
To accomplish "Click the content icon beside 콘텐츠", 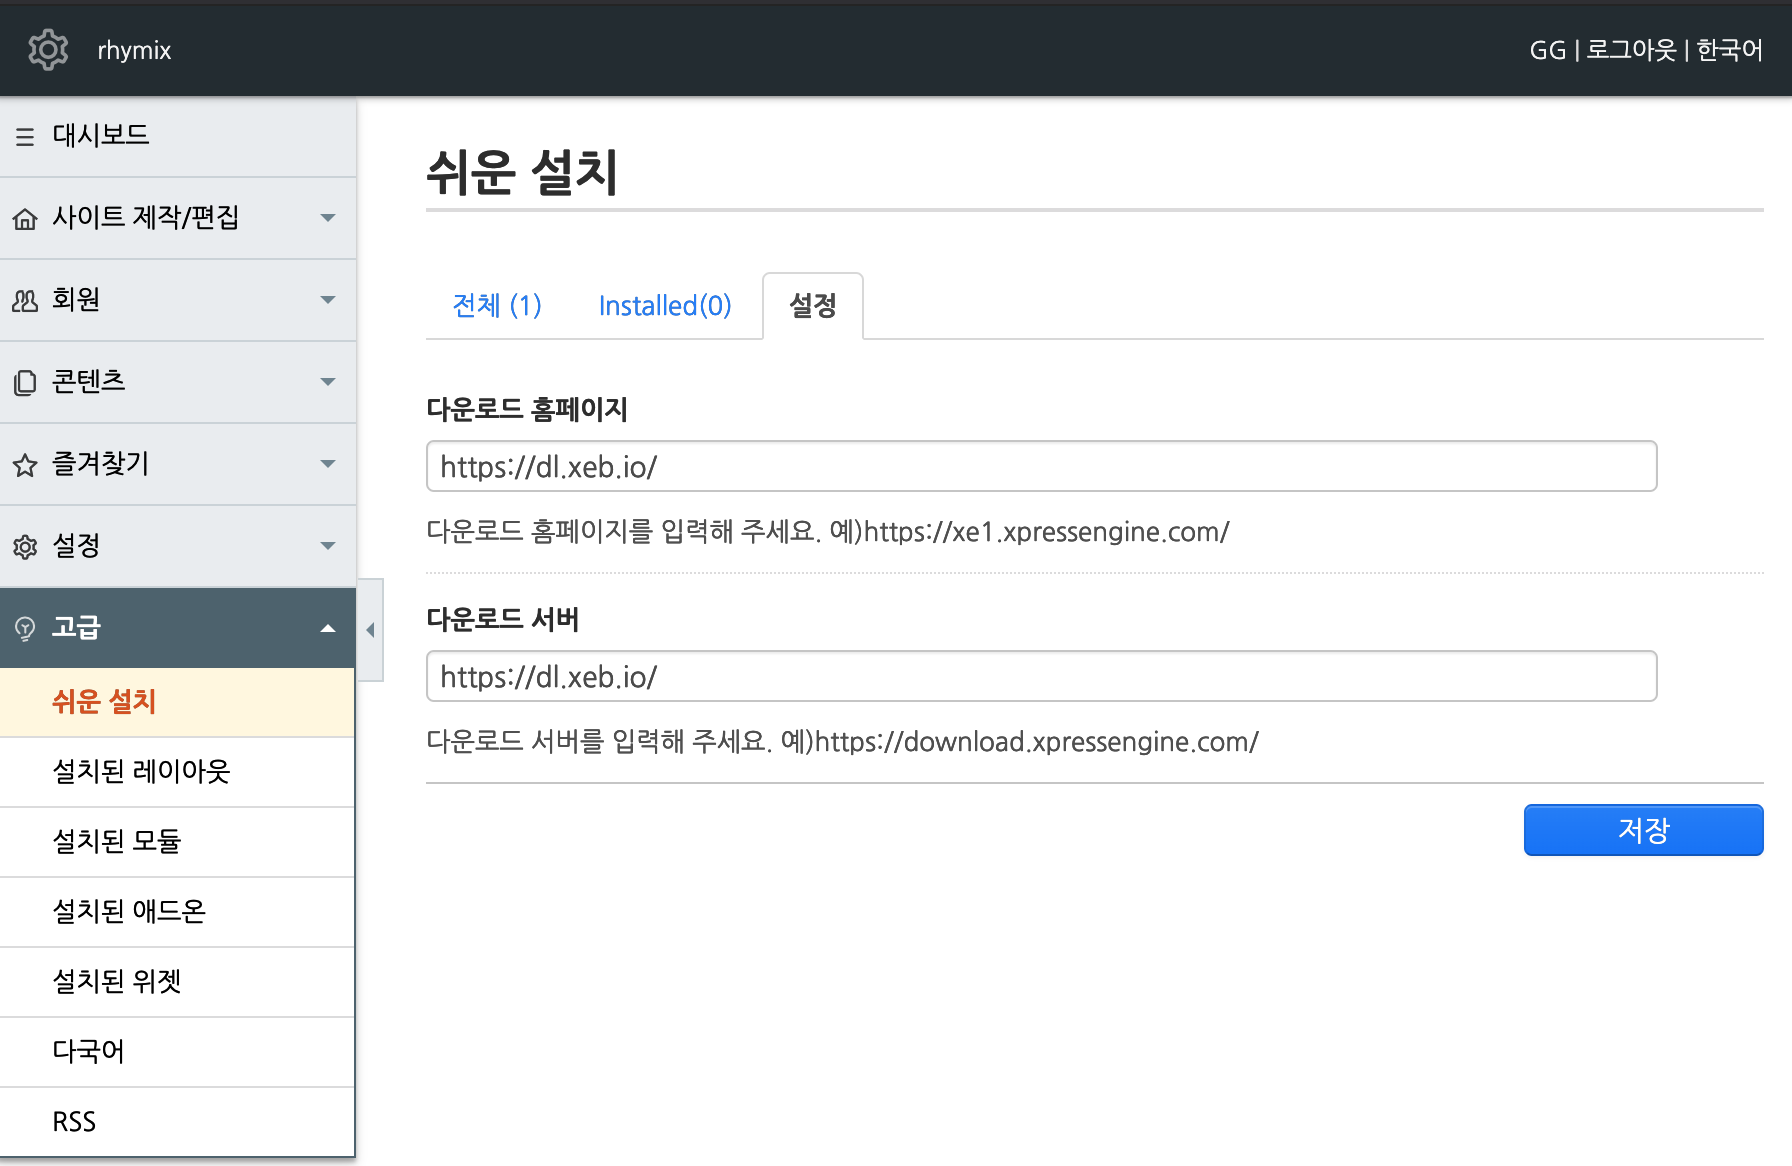I will 26,381.
